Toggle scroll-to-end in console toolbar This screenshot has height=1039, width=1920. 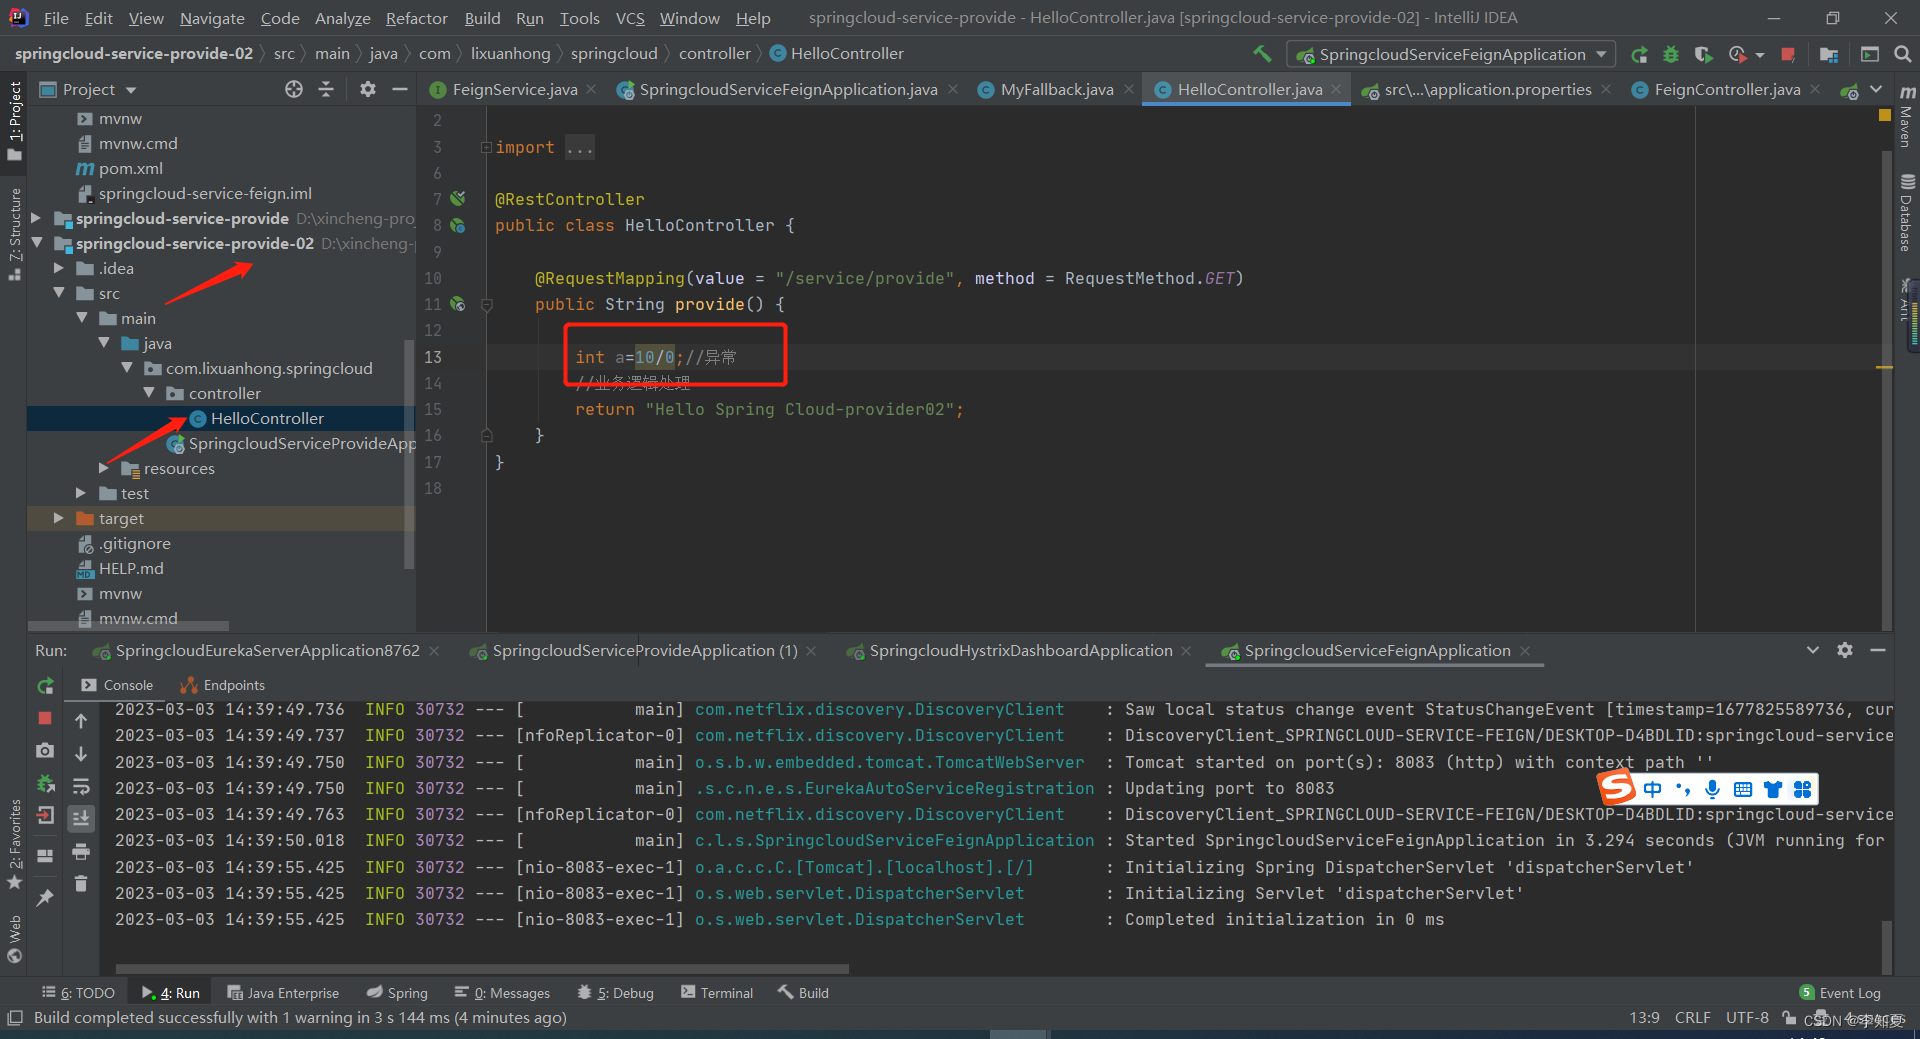pos(81,818)
